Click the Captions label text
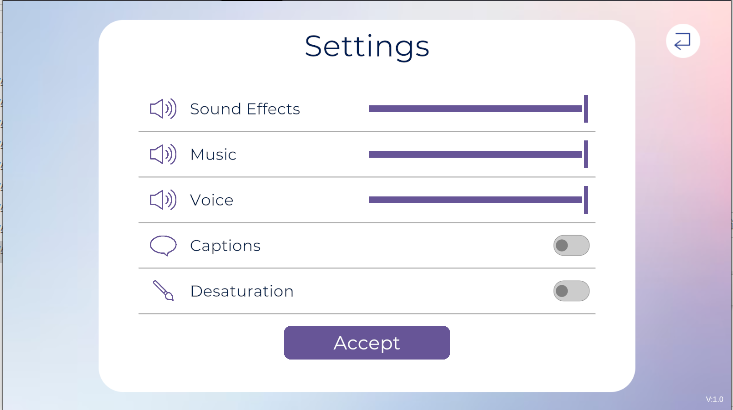Viewport: 733px width, 410px height. pyautogui.click(x=225, y=246)
